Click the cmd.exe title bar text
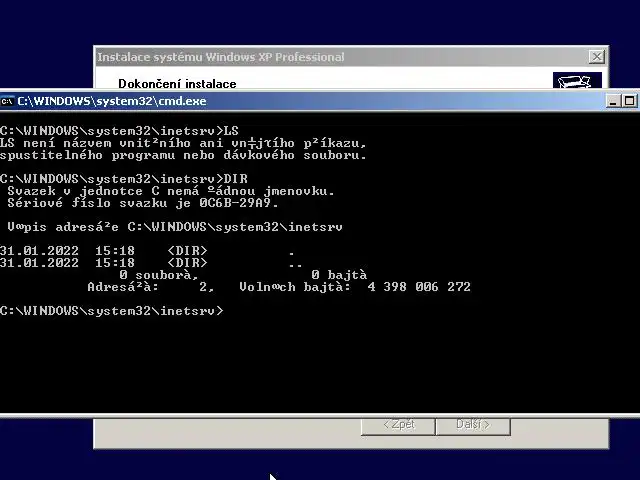 pyautogui.click(x=111, y=101)
